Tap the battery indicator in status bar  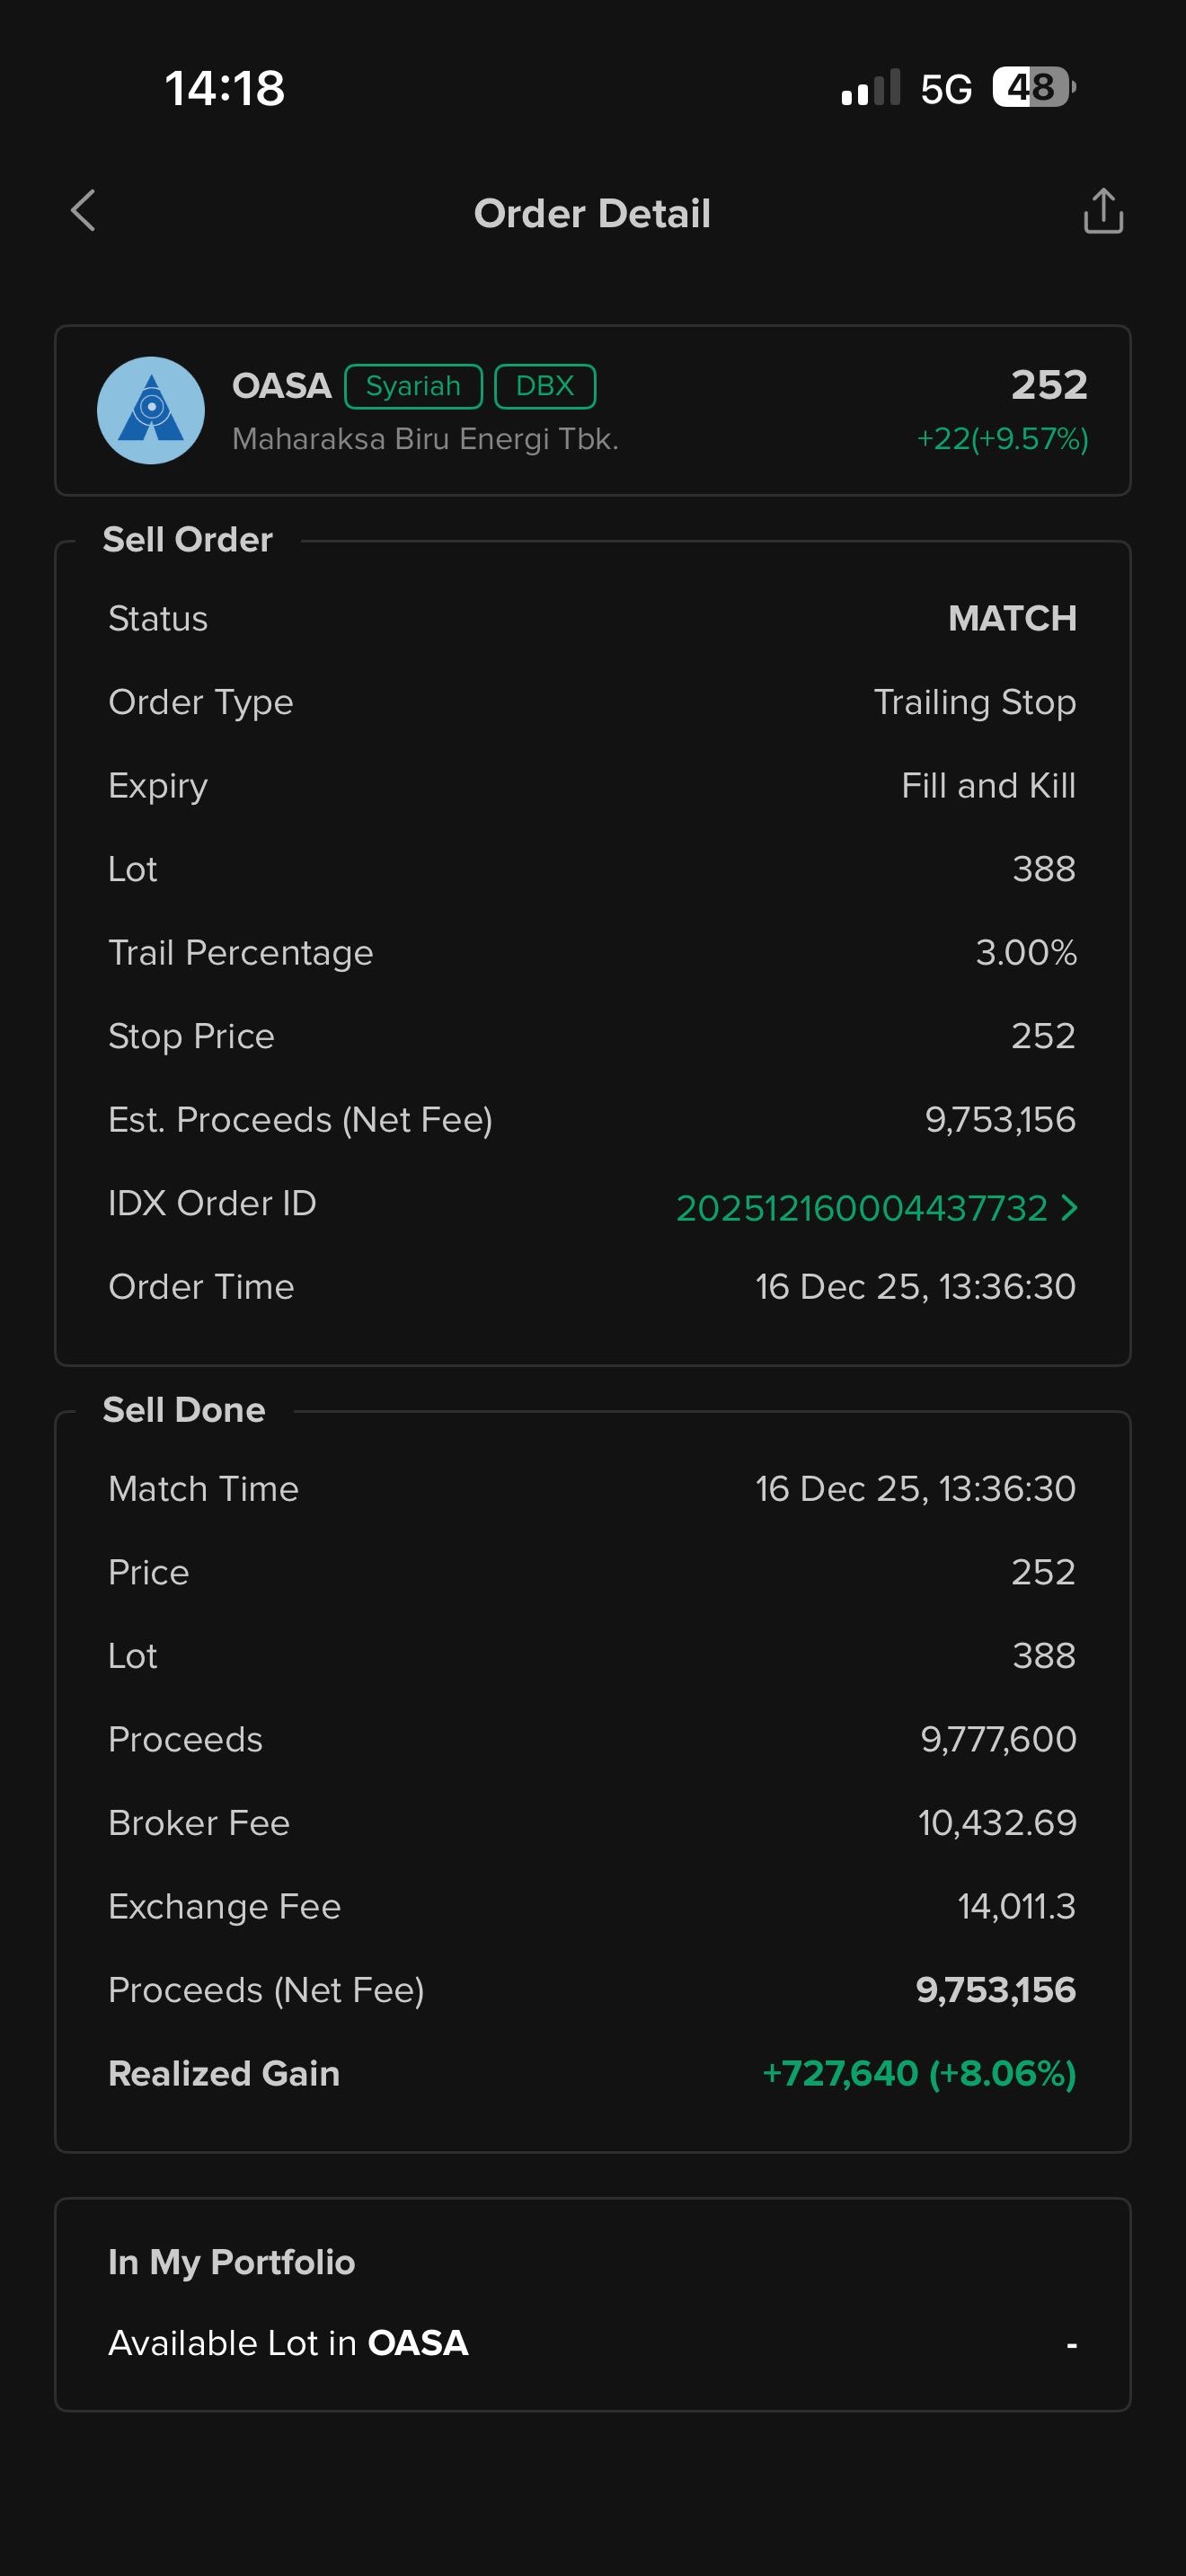click(x=1033, y=87)
